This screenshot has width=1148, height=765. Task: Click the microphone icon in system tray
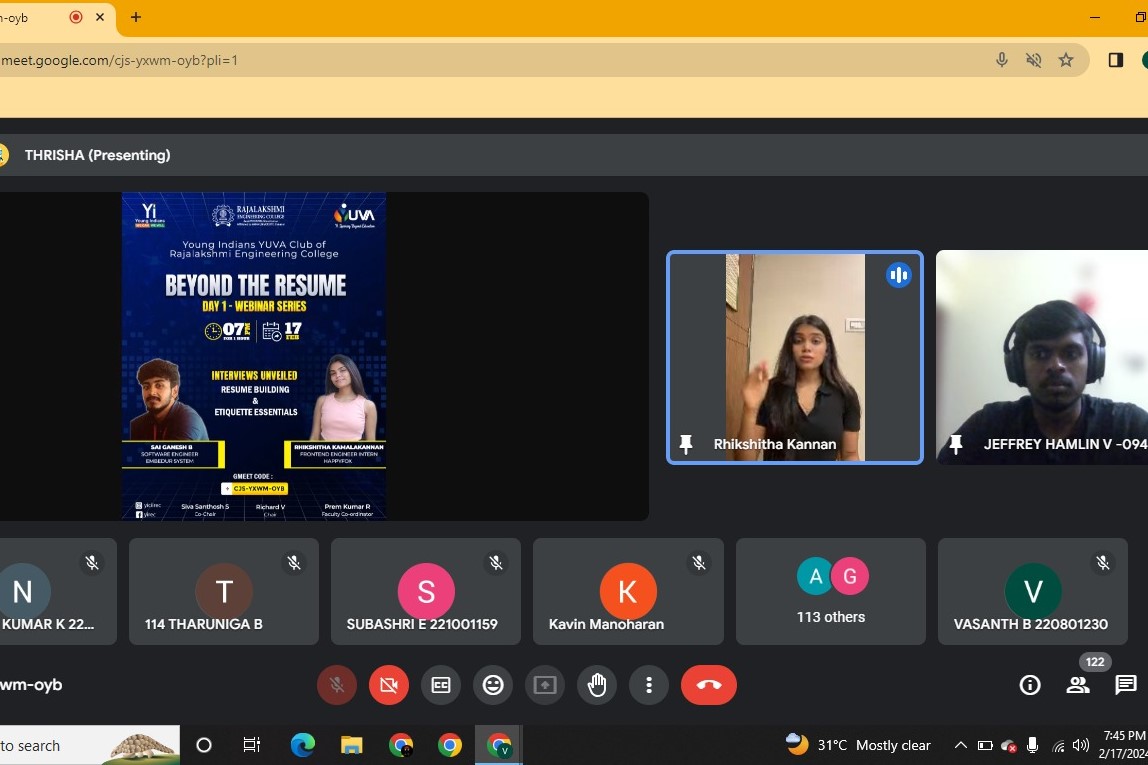[x=1032, y=745]
